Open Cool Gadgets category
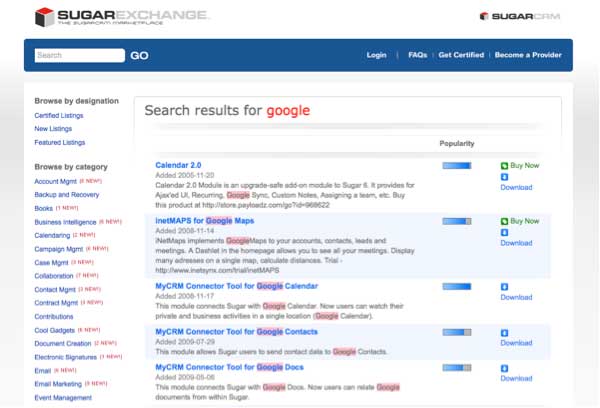 click(54, 330)
